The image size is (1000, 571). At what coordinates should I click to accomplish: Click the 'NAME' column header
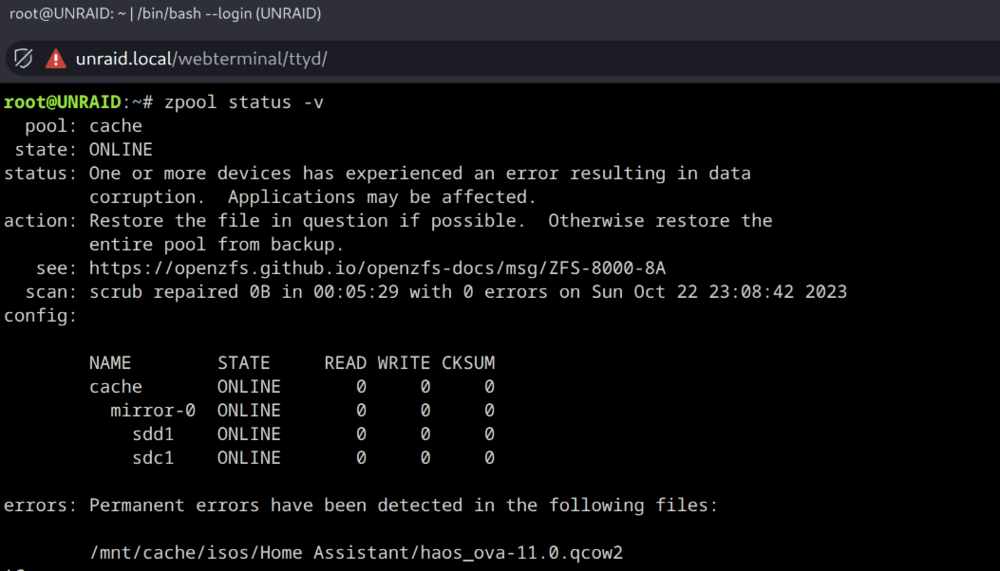[x=110, y=363]
